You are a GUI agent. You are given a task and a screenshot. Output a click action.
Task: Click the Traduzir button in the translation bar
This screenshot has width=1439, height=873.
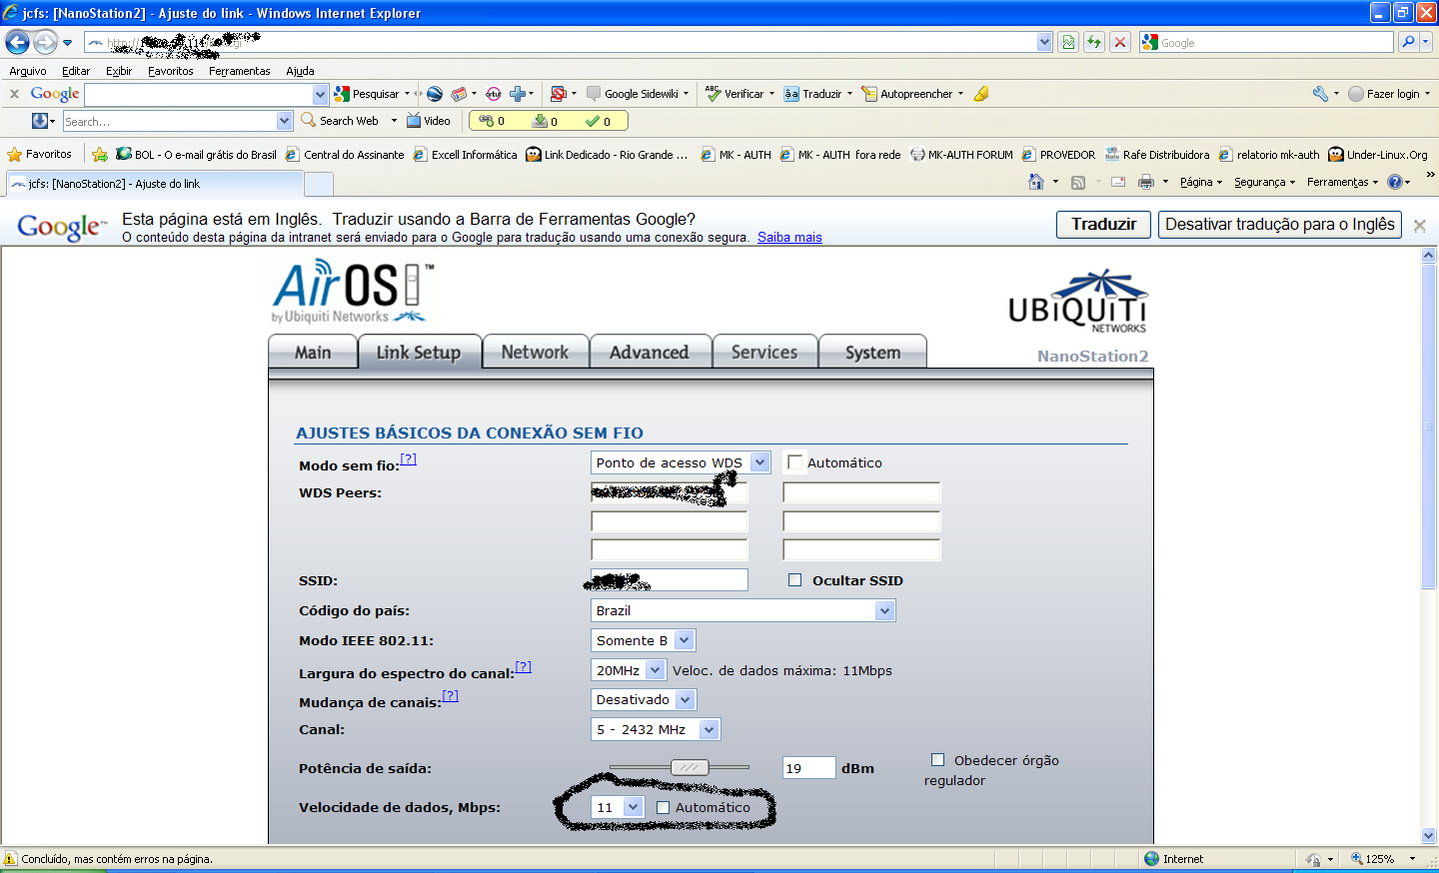point(1104,224)
